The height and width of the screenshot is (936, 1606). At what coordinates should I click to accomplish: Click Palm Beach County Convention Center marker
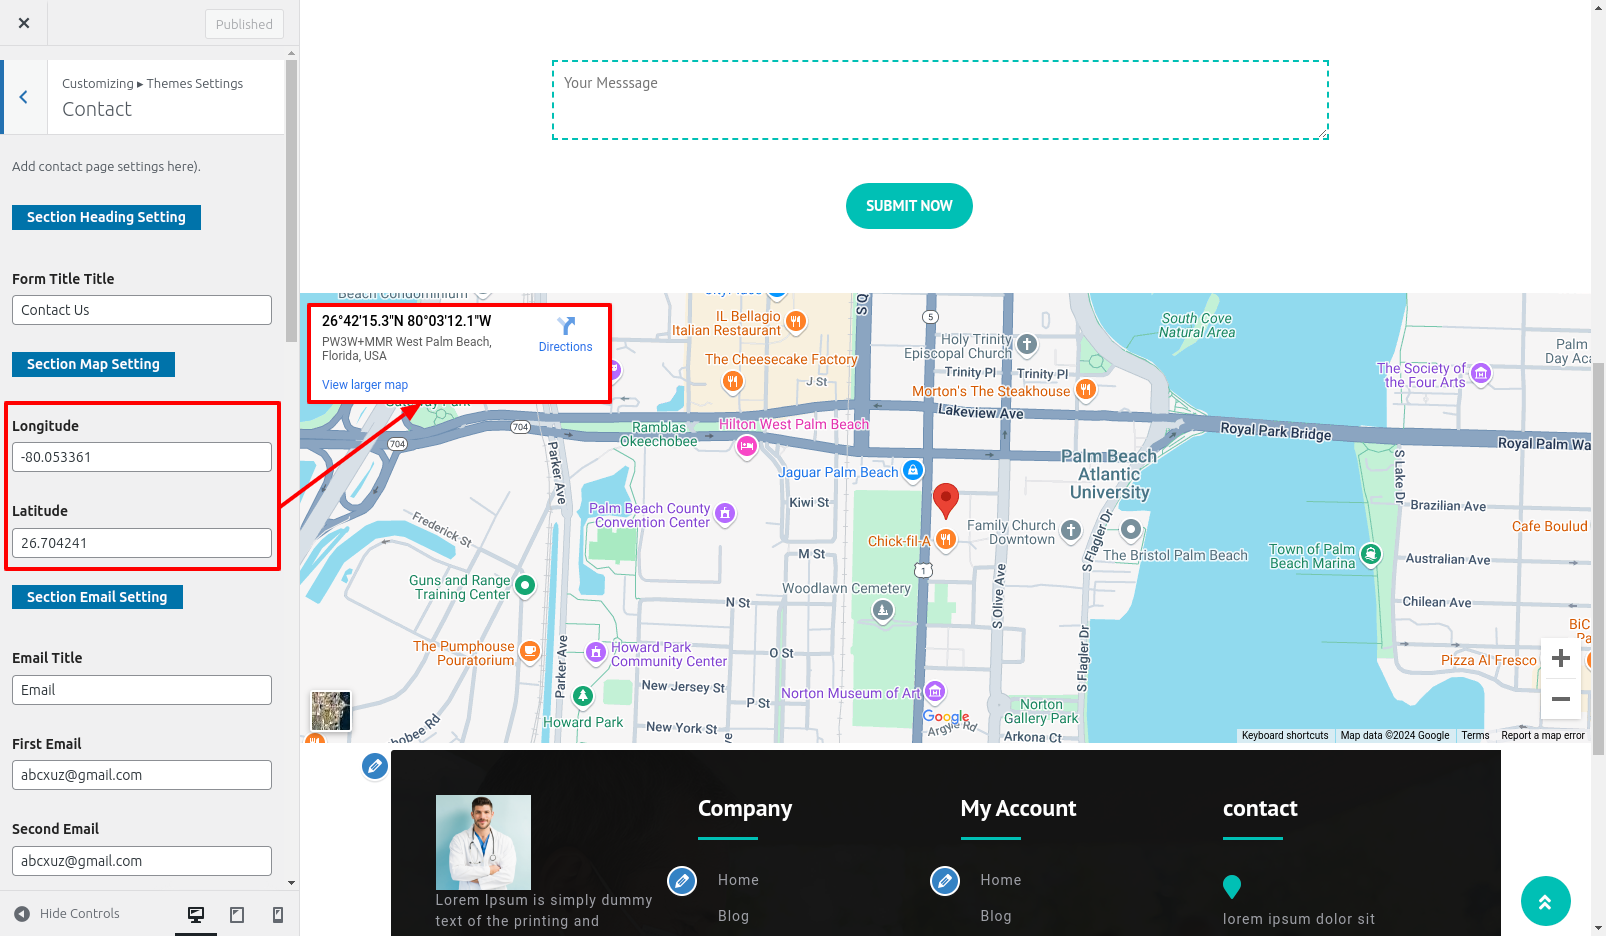click(x=725, y=514)
